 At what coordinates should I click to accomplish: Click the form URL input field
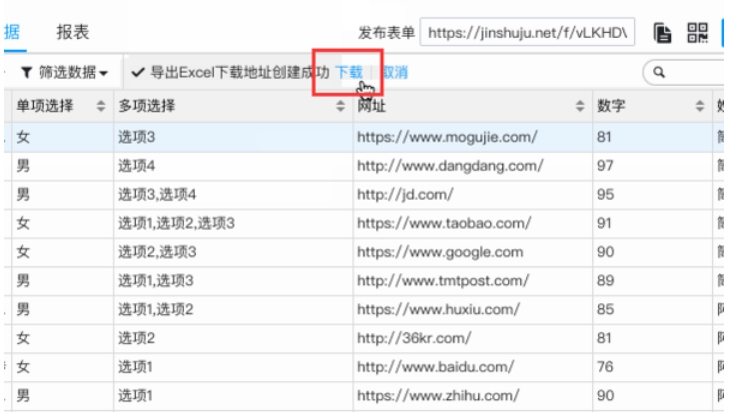528,33
